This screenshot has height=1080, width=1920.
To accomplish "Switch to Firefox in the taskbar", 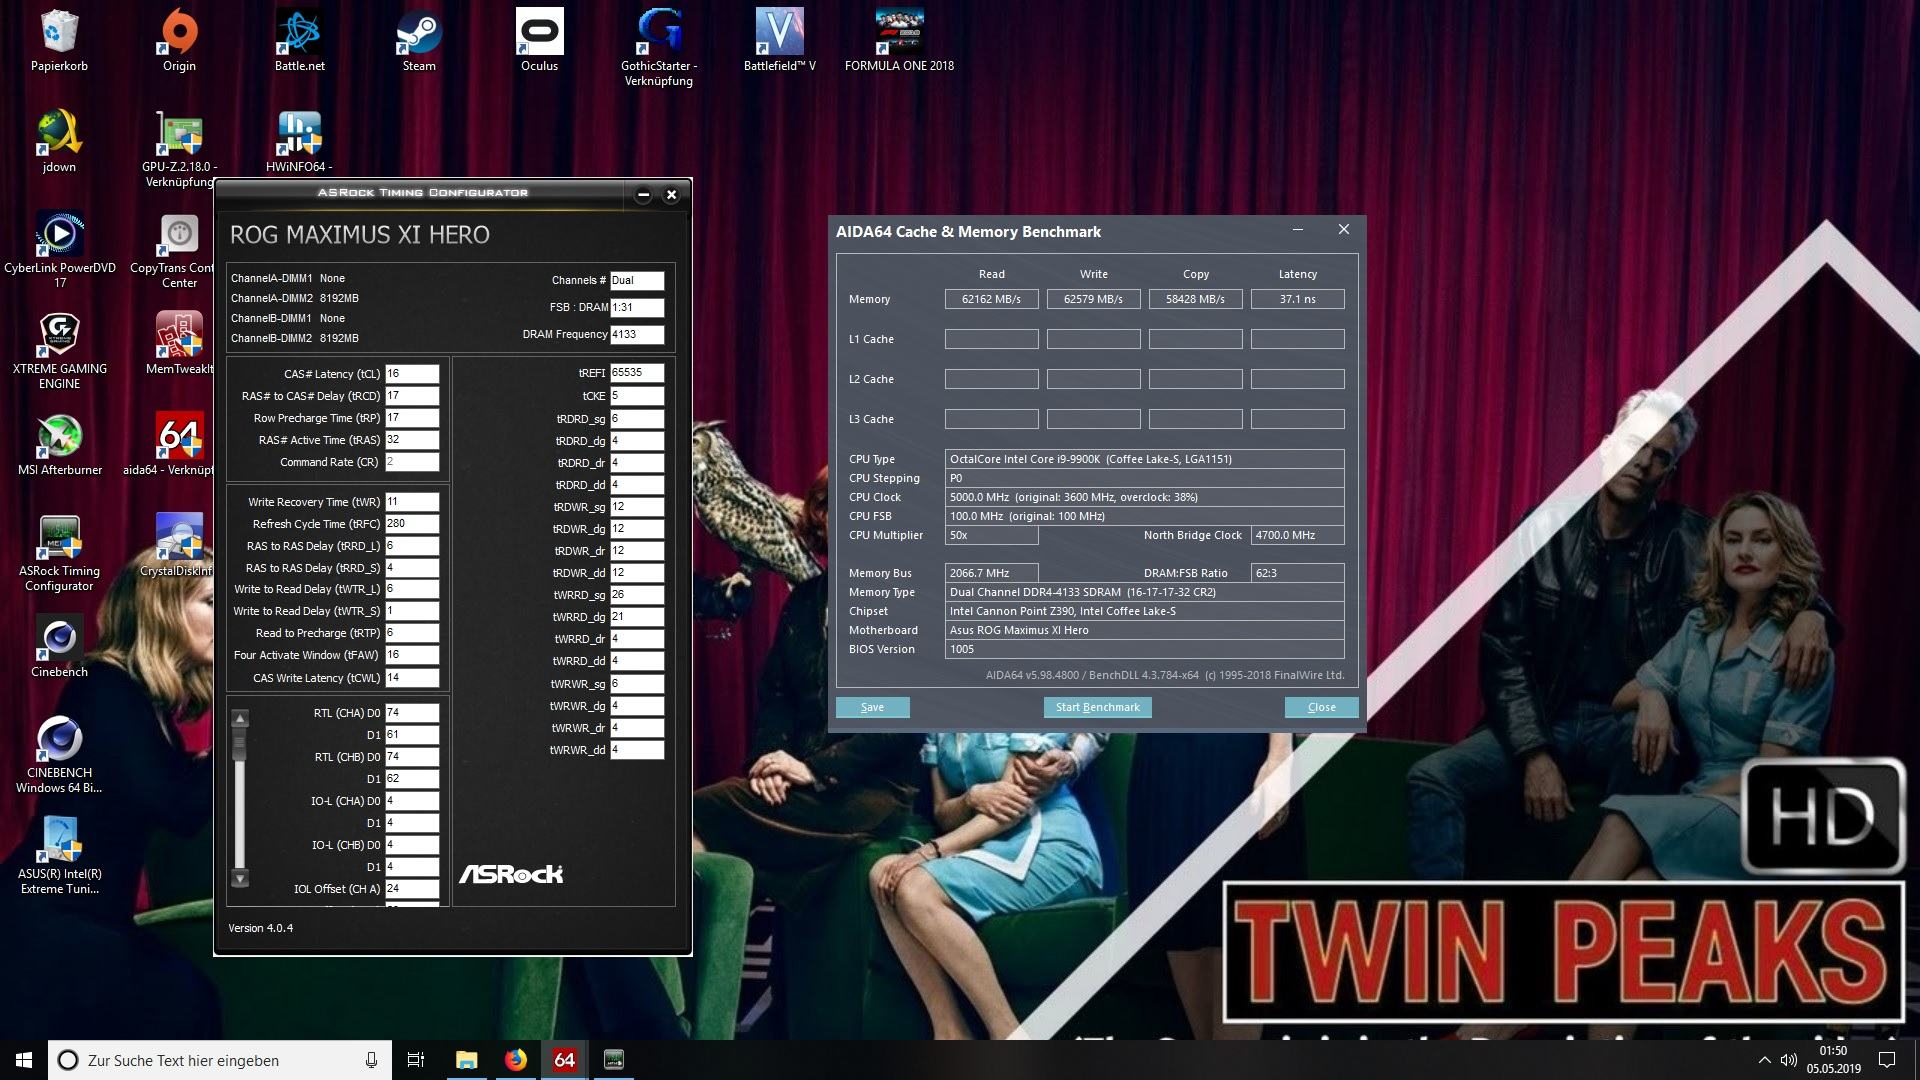I will 515,1060.
